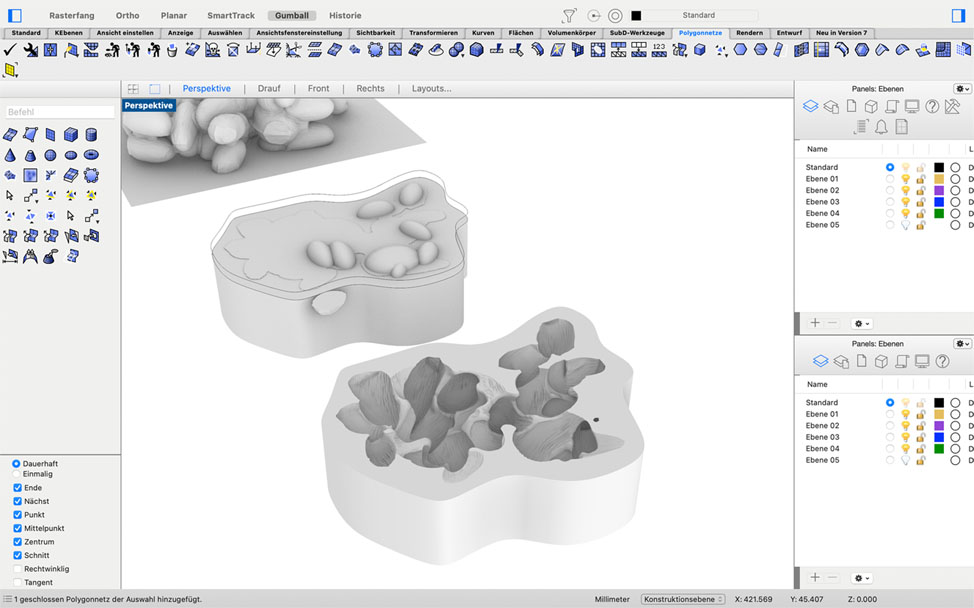Click the mesh torus icon
This screenshot has width=974, height=608.
click(x=91, y=155)
